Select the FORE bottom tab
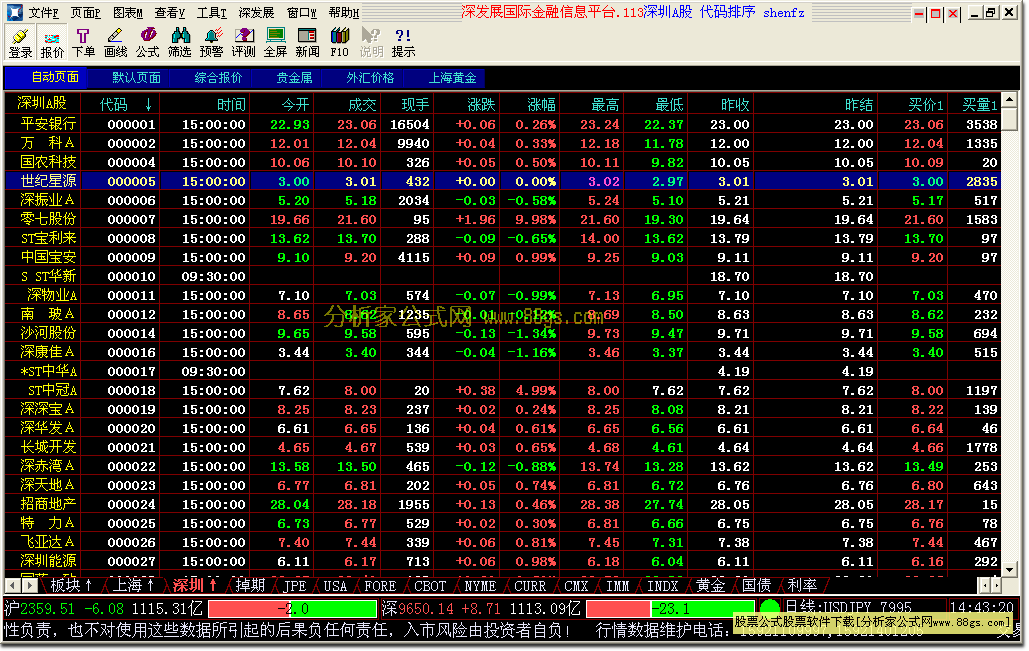 pos(380,585)
